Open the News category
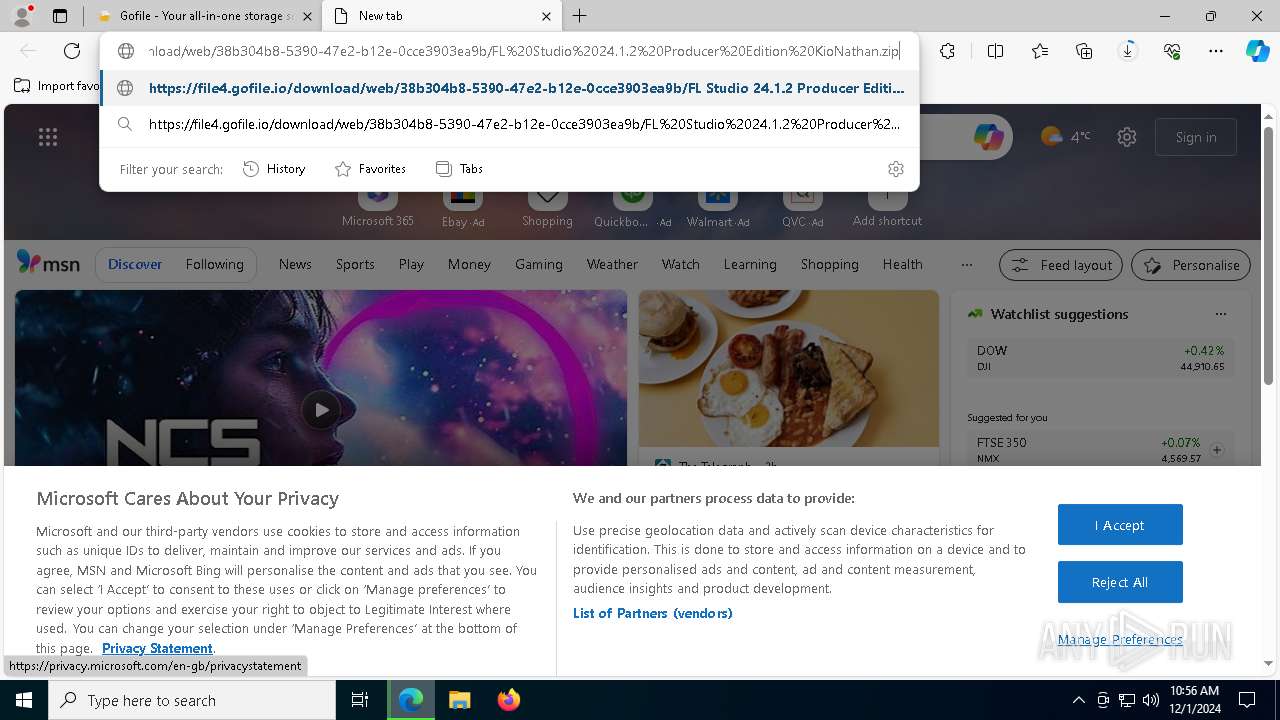 point(295,264)
